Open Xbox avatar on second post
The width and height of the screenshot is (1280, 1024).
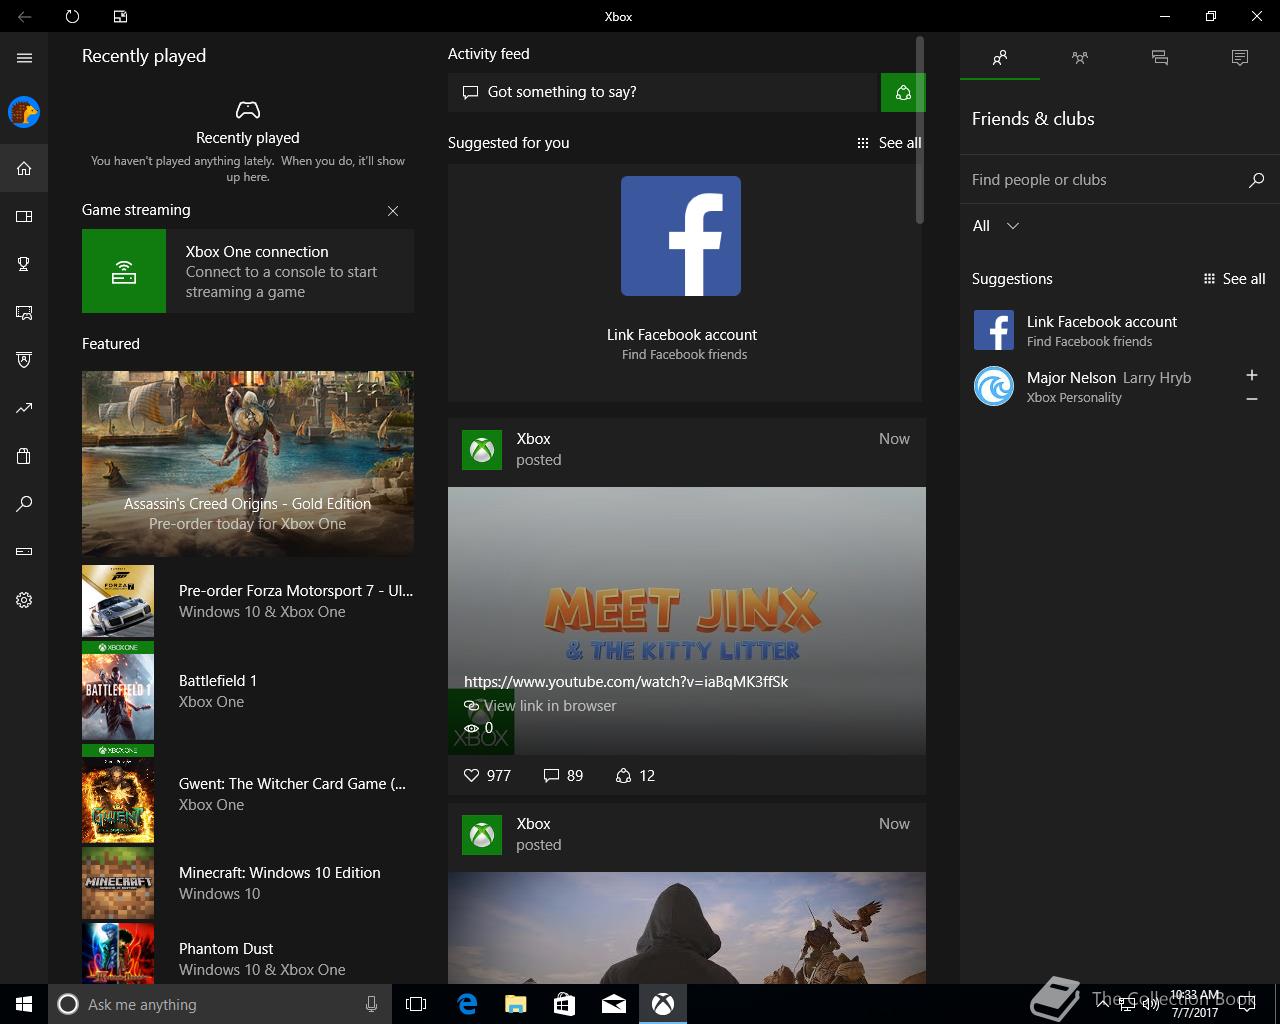tap(482, 835)
